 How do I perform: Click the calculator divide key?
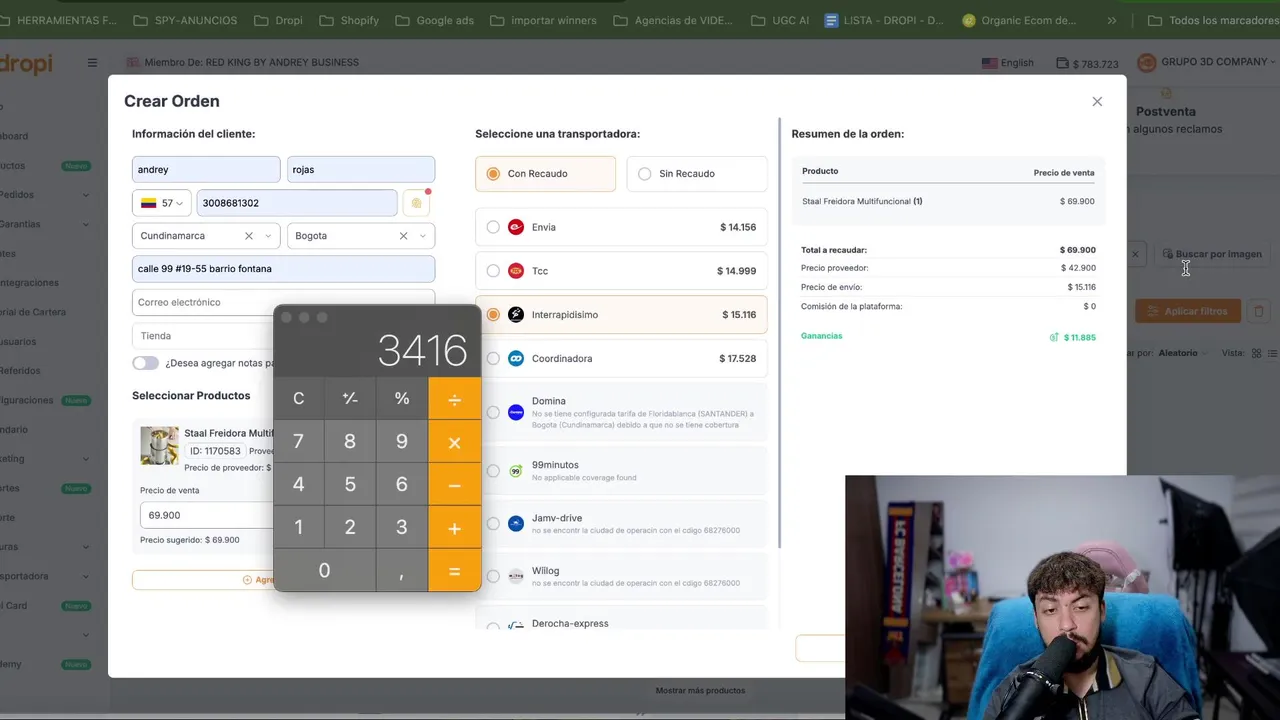tap(454, 398)
